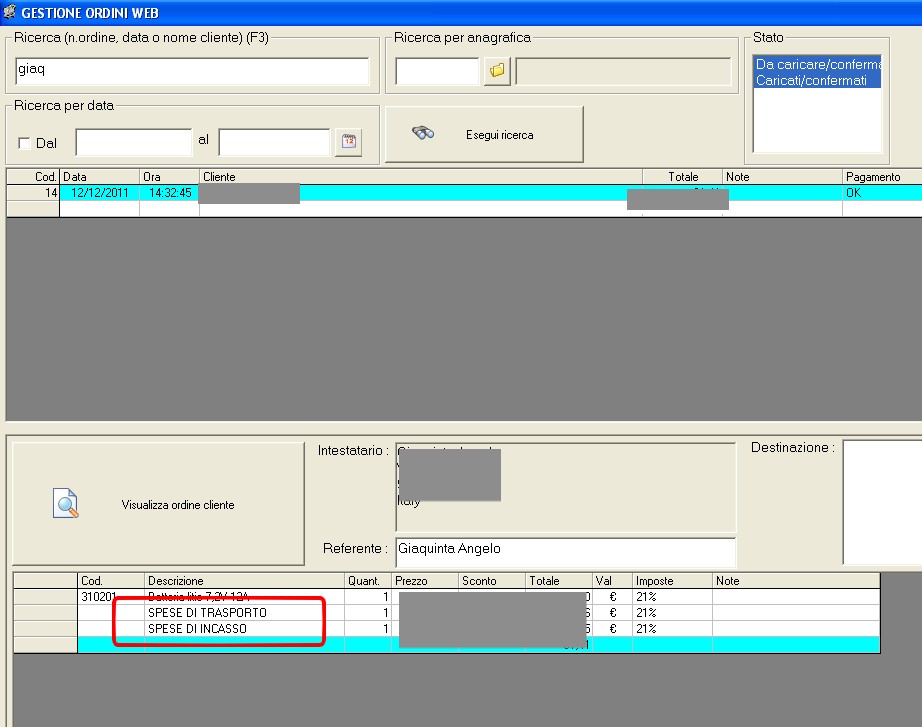Click the Data column header

click(x=99, y=176)
